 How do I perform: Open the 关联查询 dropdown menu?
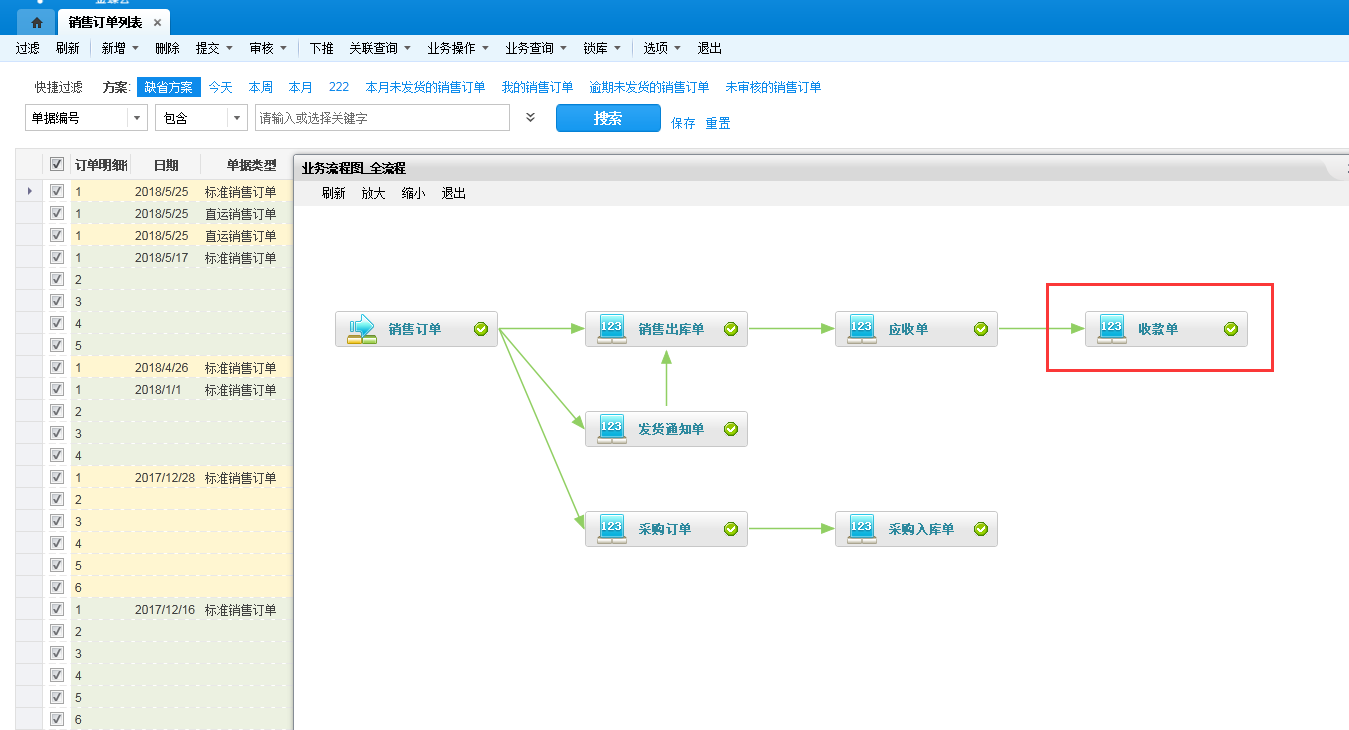point(379,48)
